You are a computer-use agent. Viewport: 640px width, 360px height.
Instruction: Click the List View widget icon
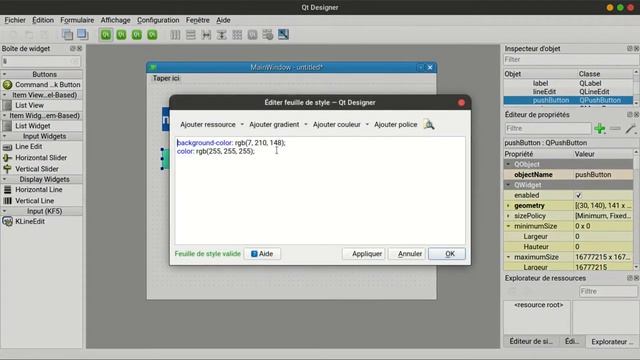click(x=7, y=105)
